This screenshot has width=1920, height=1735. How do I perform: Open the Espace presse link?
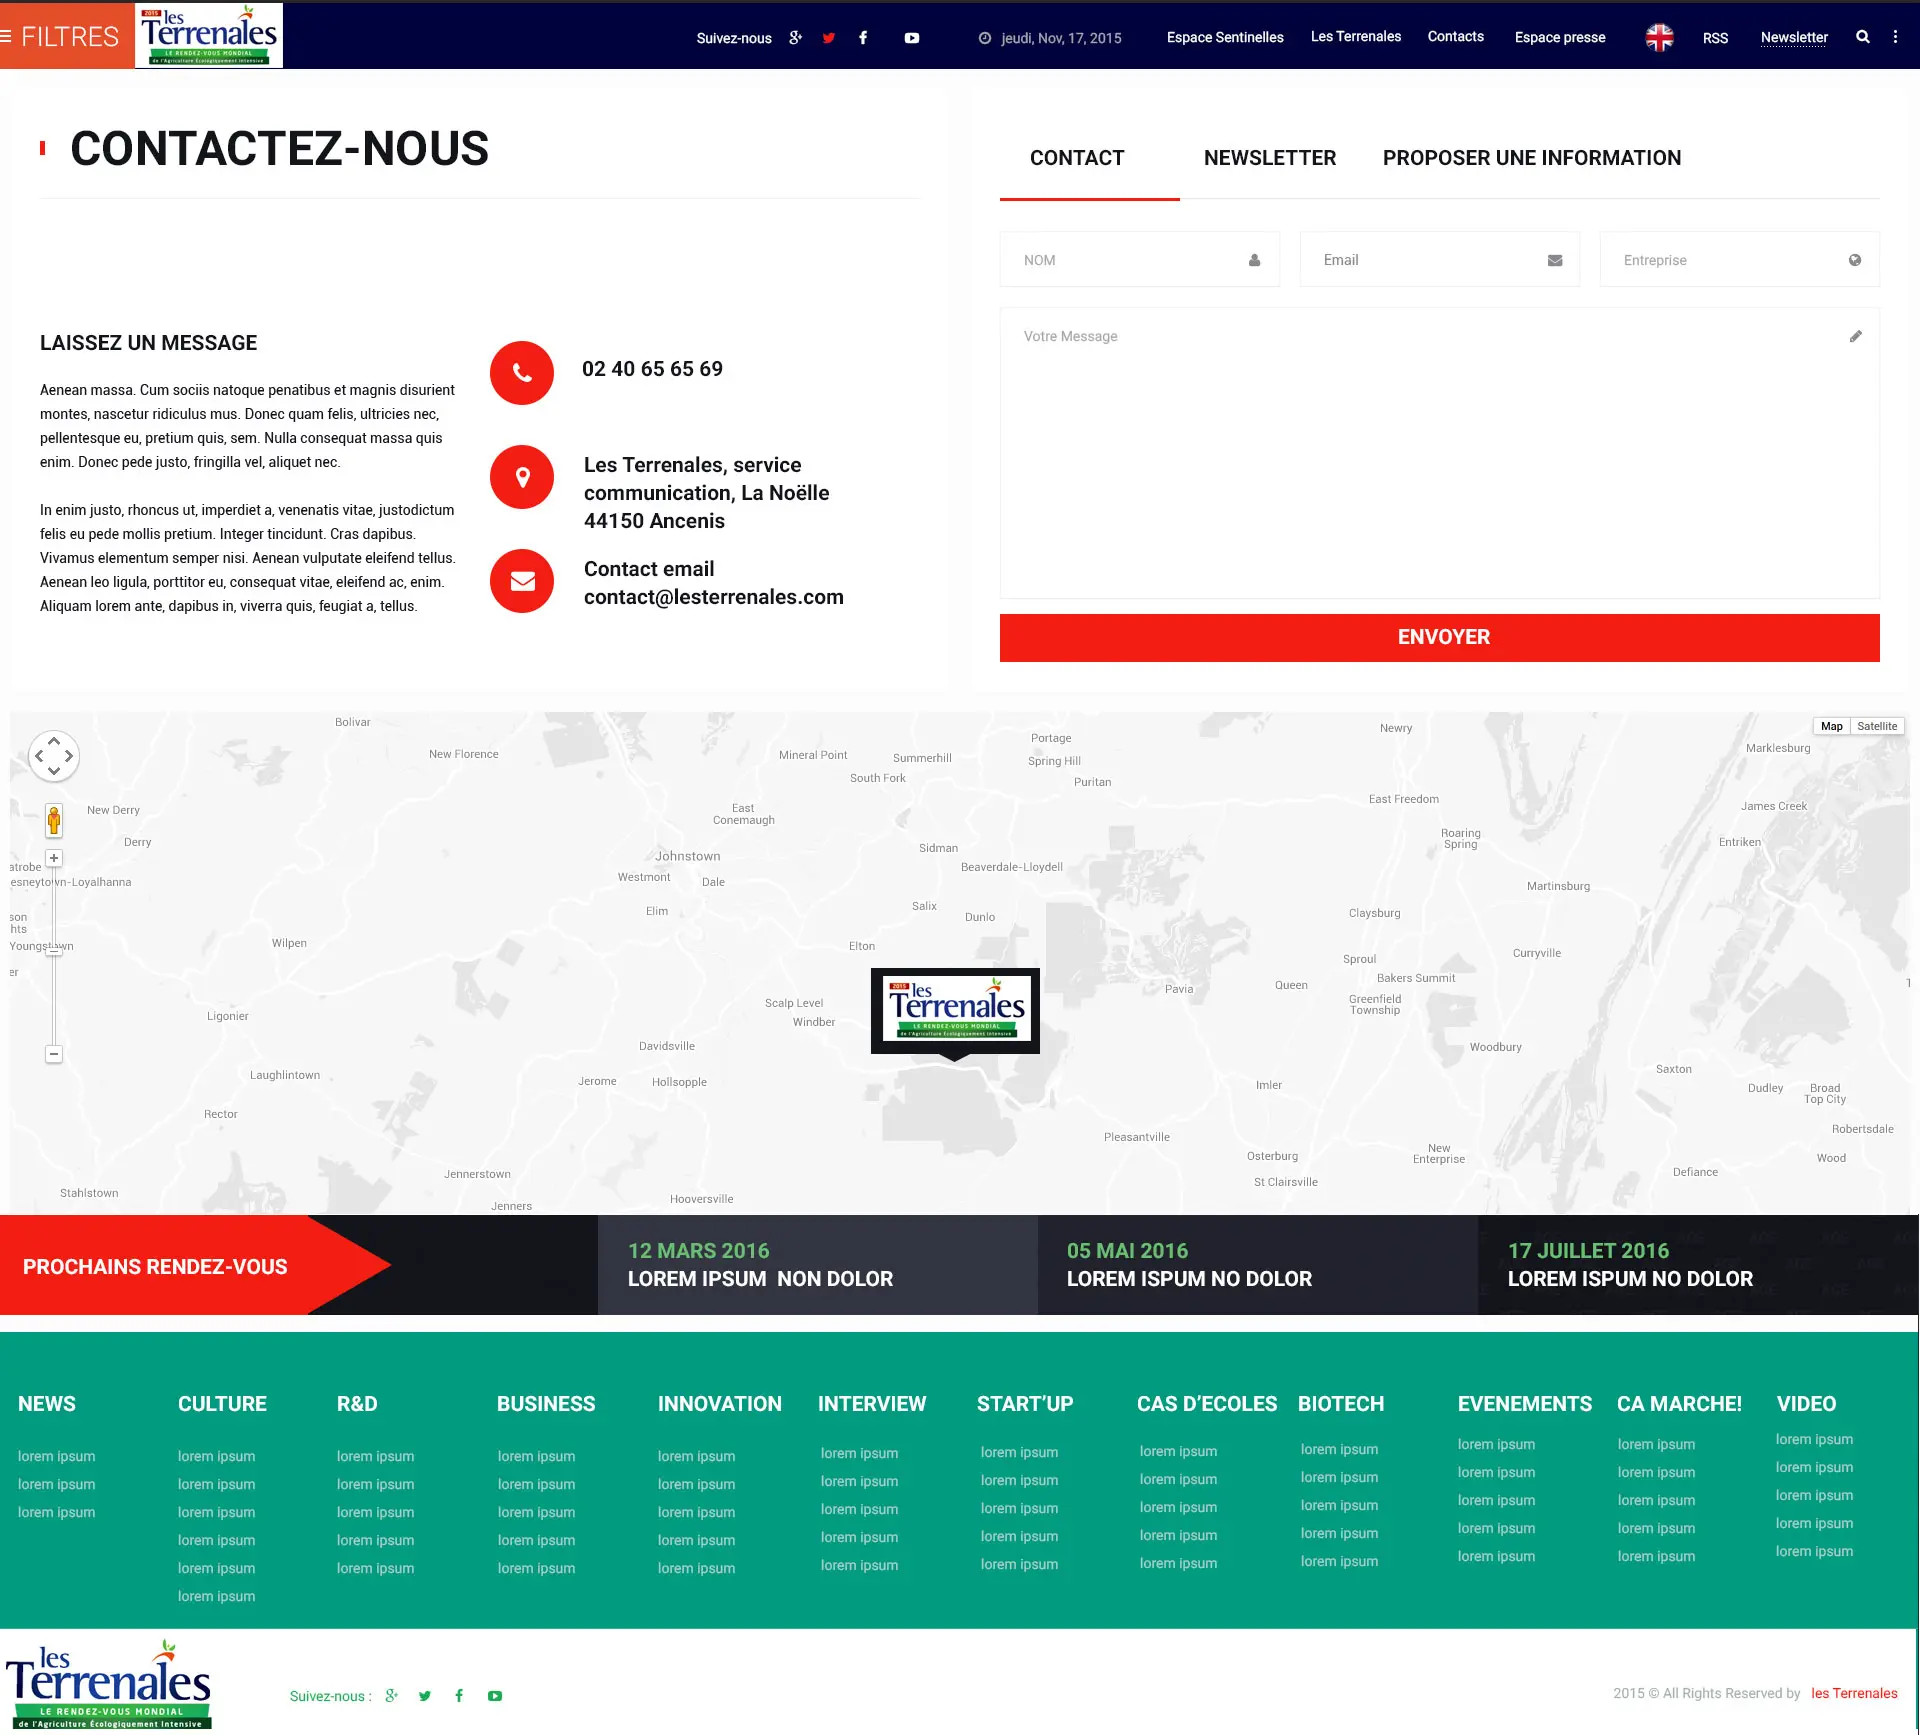[1559, 37]
